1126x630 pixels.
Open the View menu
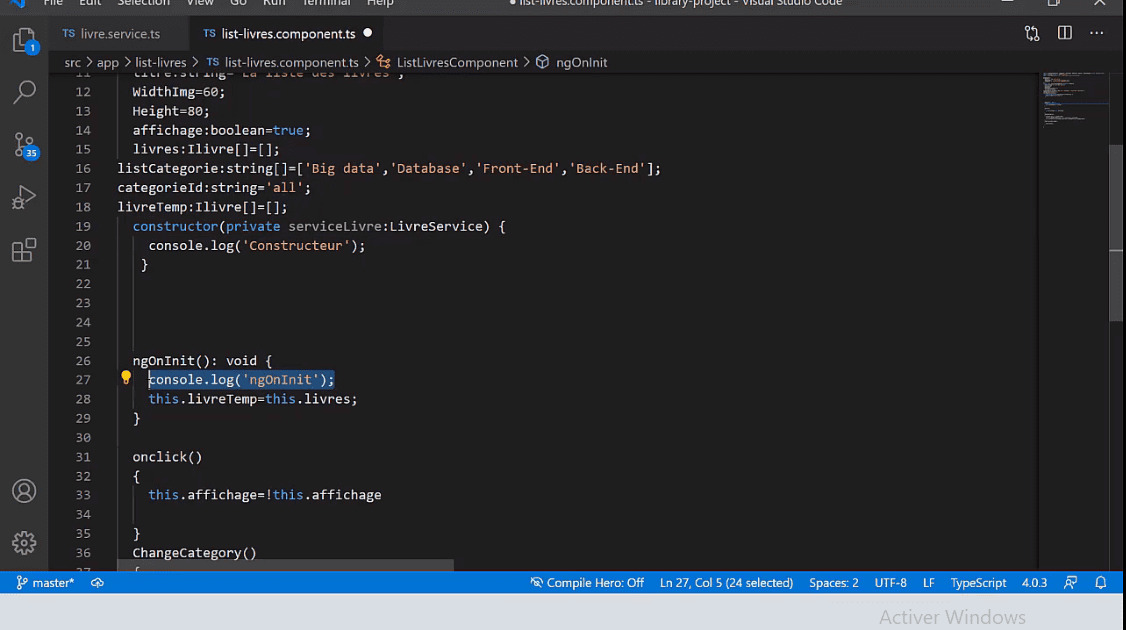coord(200,4)
